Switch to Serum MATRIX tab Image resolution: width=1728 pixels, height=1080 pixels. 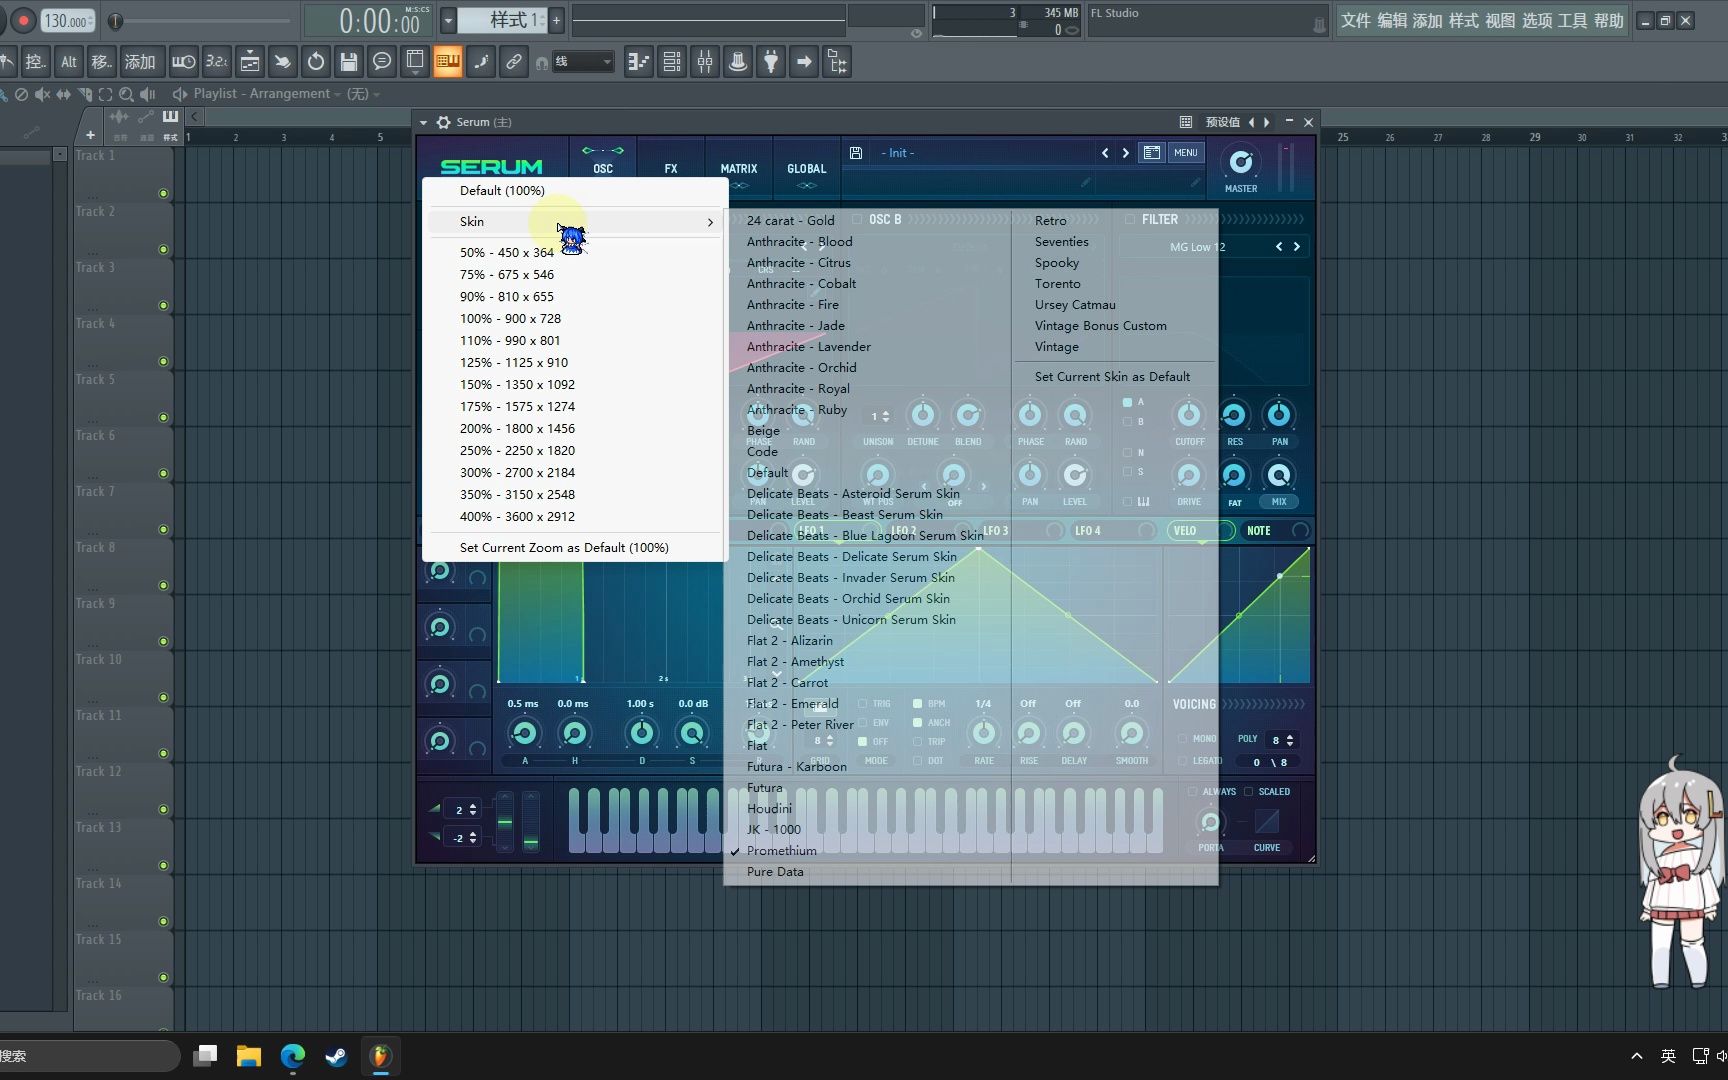(739, 169)
